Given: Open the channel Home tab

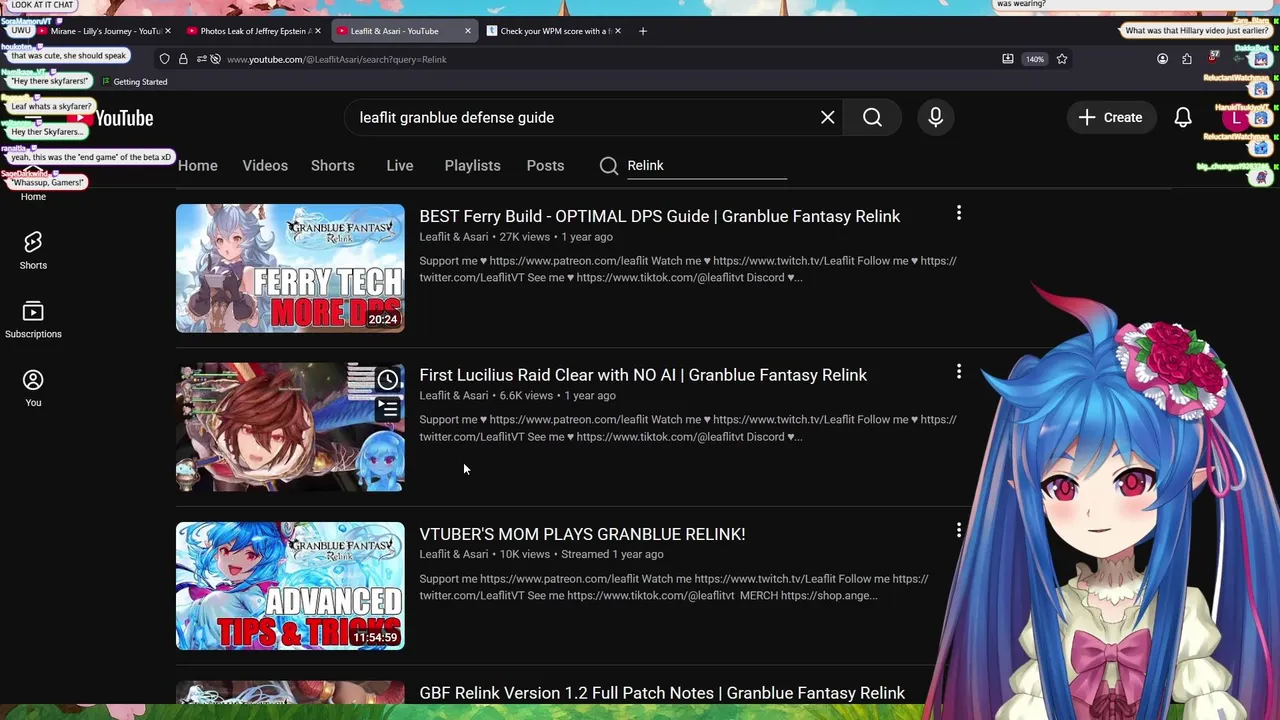Looking at the screenshot, I should [x=197, y=165].
